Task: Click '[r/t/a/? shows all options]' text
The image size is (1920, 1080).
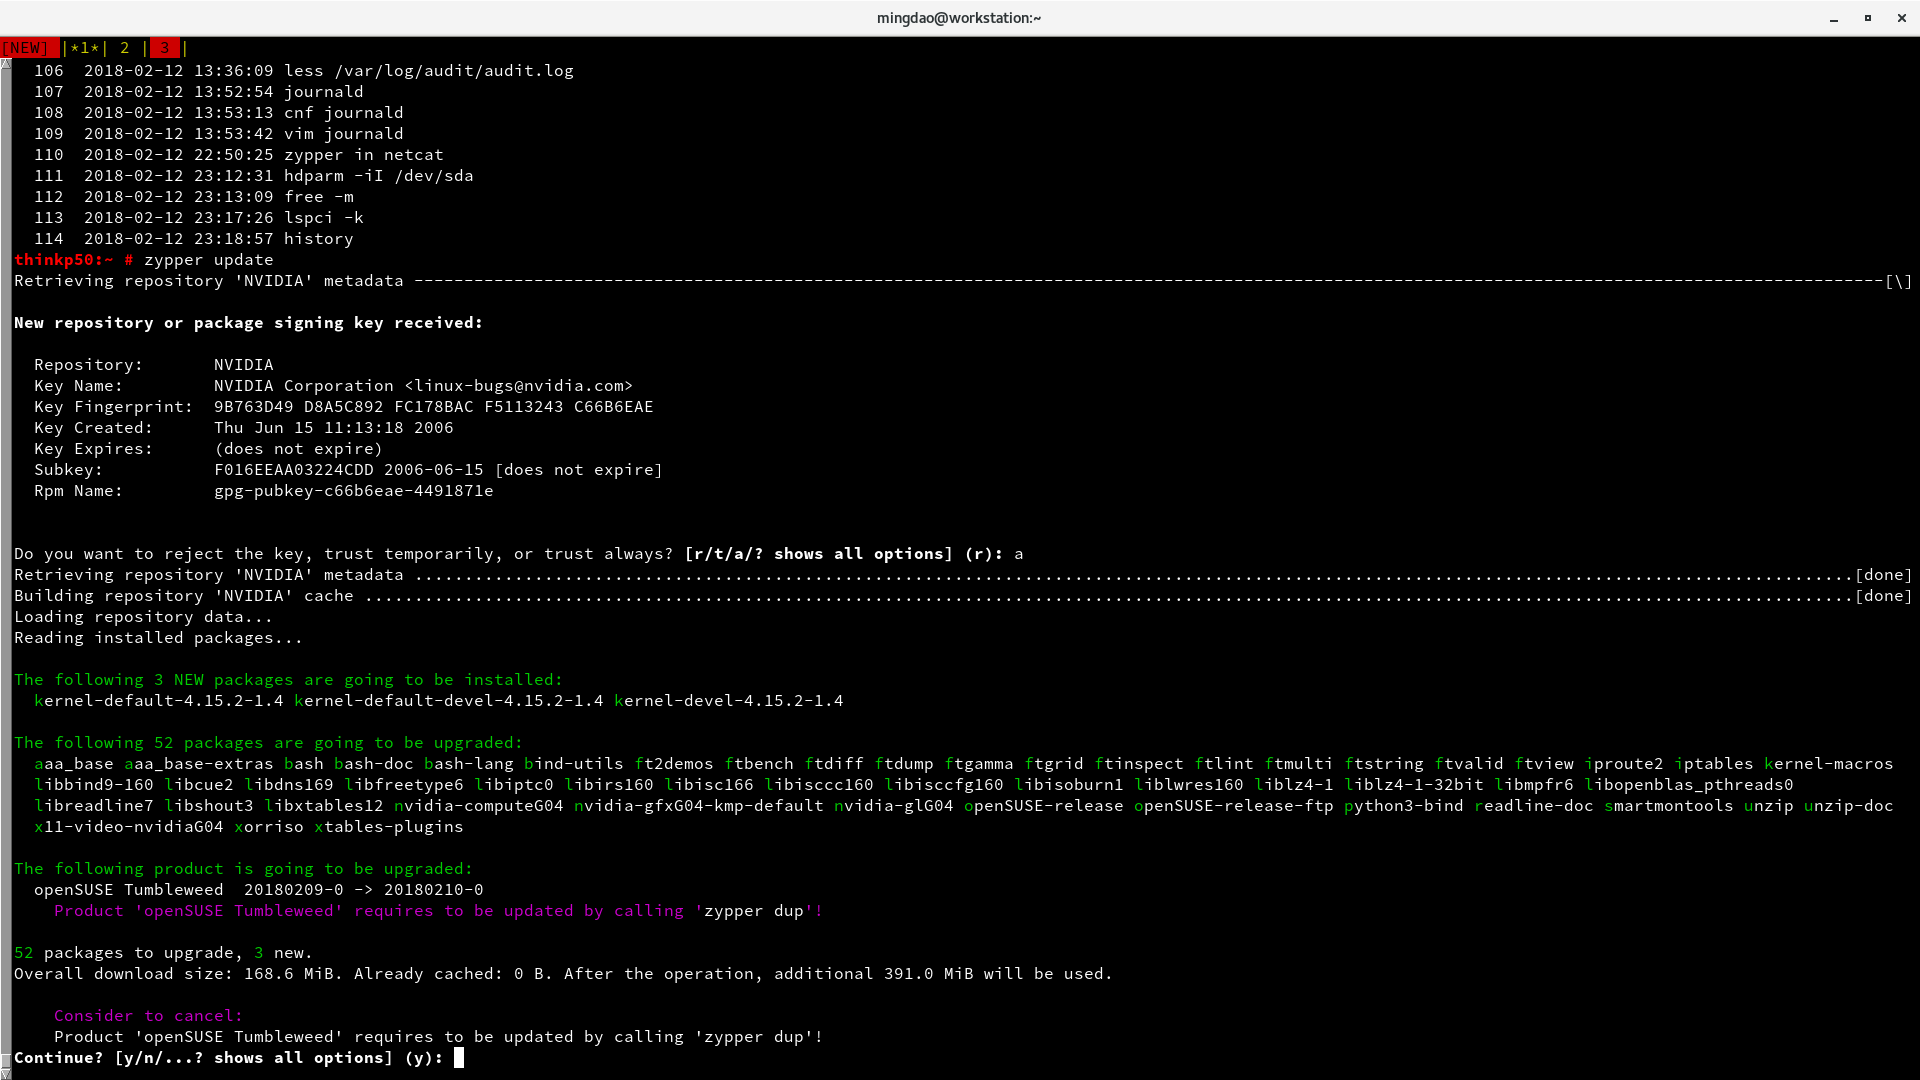Action: [819, 554]
